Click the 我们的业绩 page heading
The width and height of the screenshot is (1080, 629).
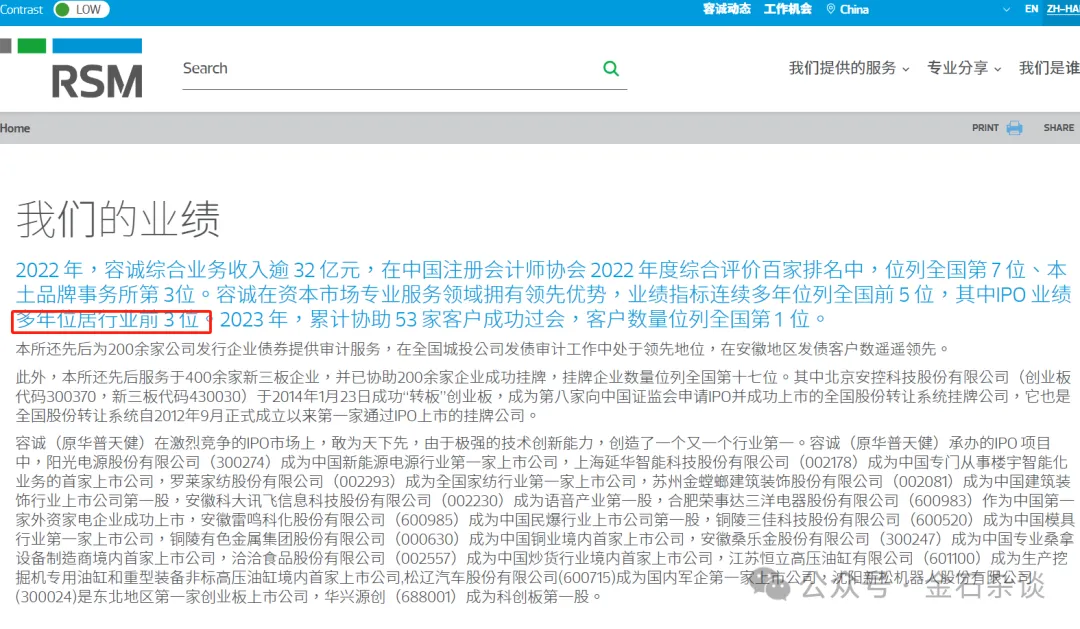118,219
